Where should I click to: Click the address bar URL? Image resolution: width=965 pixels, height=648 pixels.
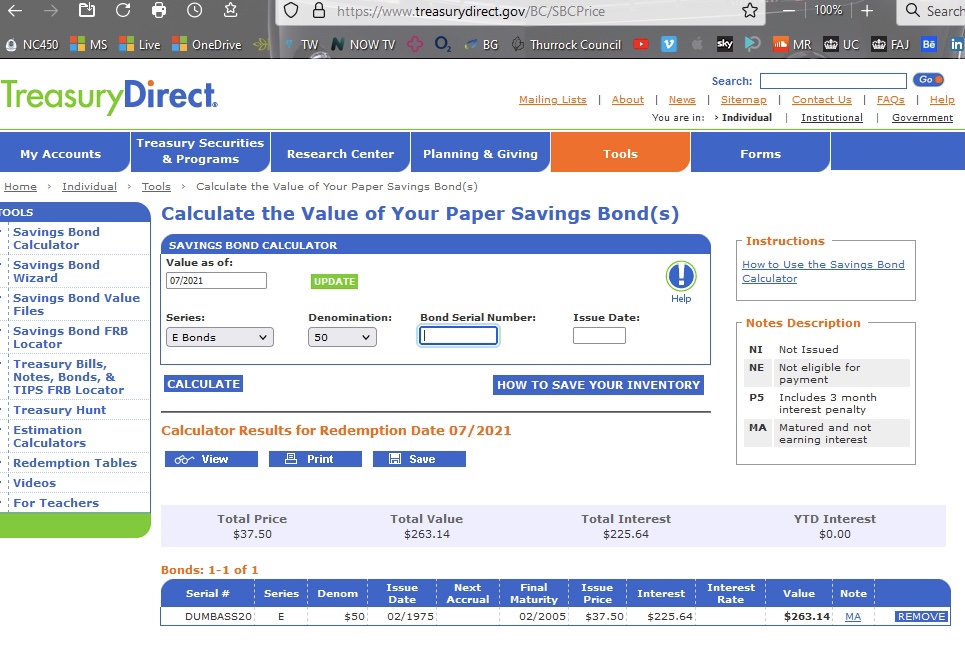[x=471, y=11]
